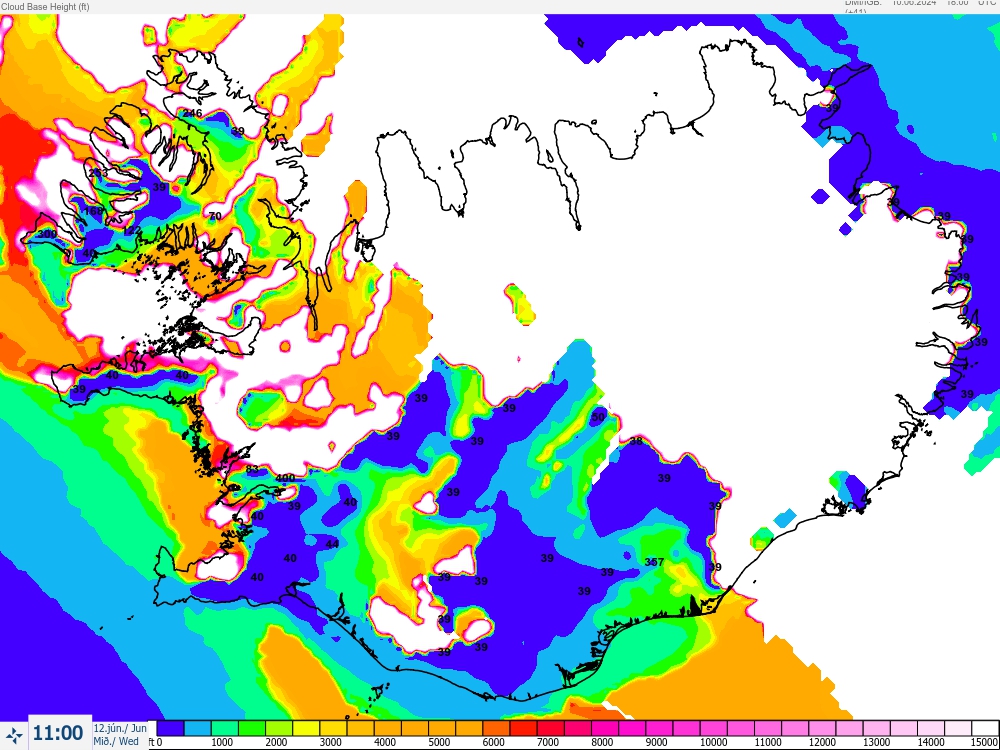Viewport: 1000px width, 750px height.
Task: Click the Cloud Base Height (ft) title
Action: click(45, 6)
